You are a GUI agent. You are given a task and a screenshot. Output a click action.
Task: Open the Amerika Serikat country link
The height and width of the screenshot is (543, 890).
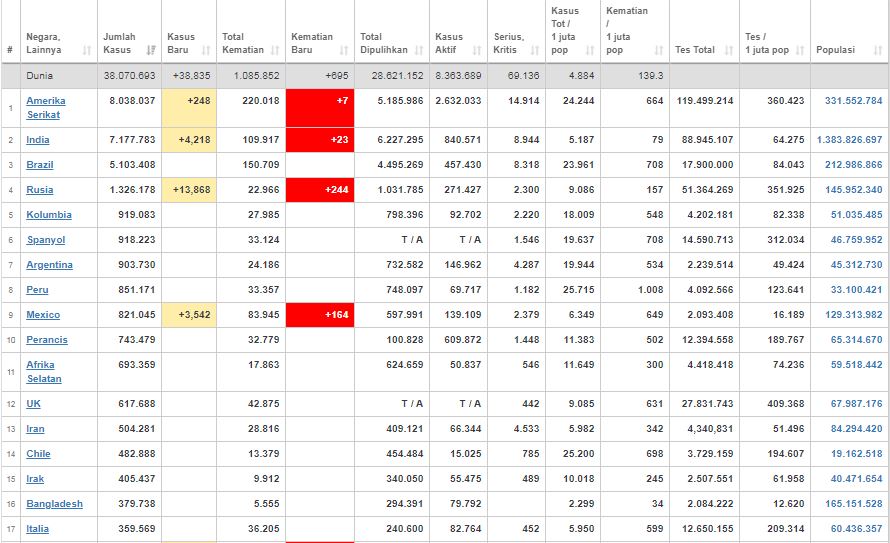pos(45,107)
